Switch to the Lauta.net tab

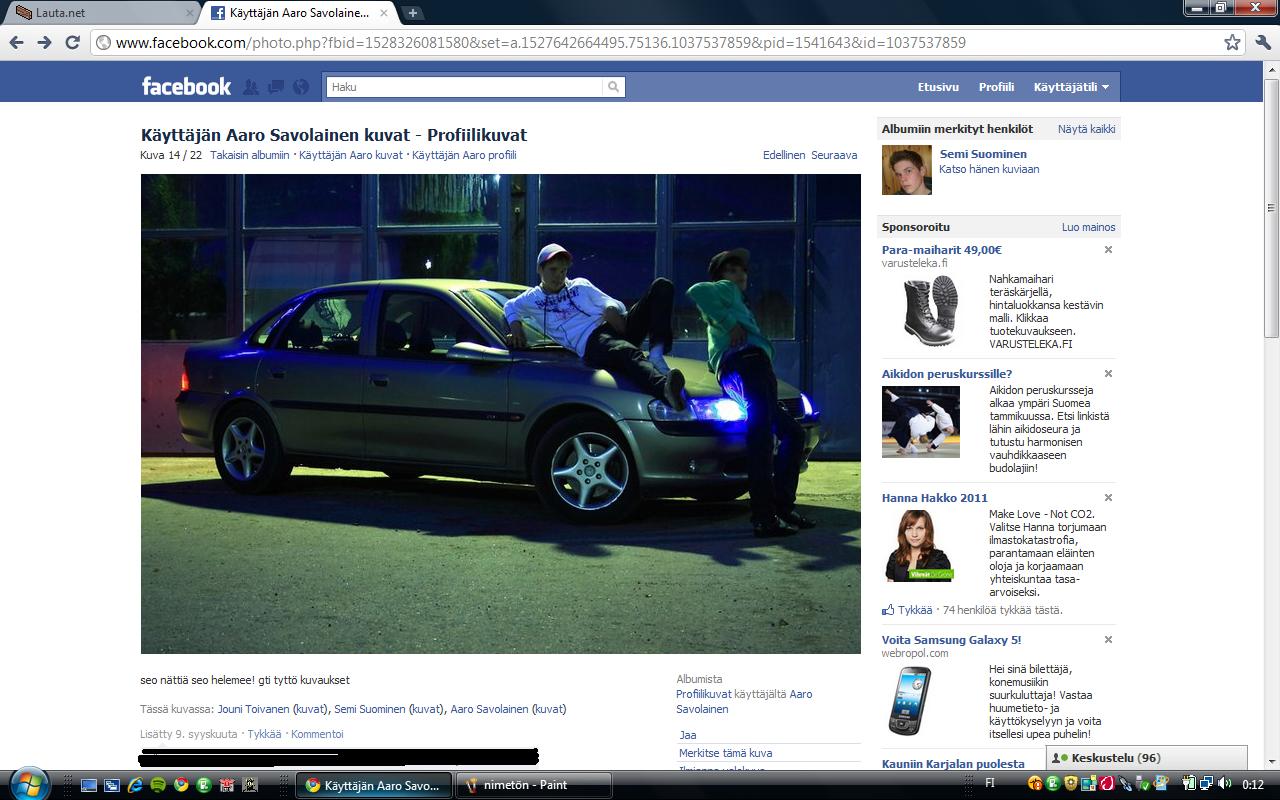98,13
